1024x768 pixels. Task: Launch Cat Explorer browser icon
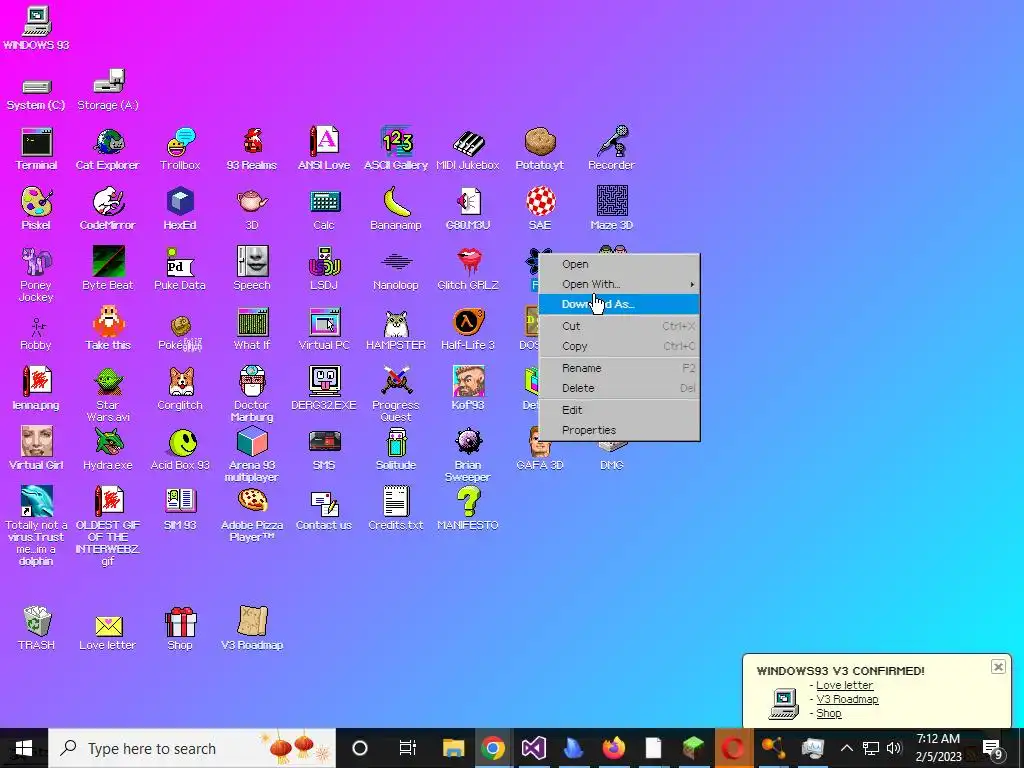pyautogui.click(x=108, y=149)
